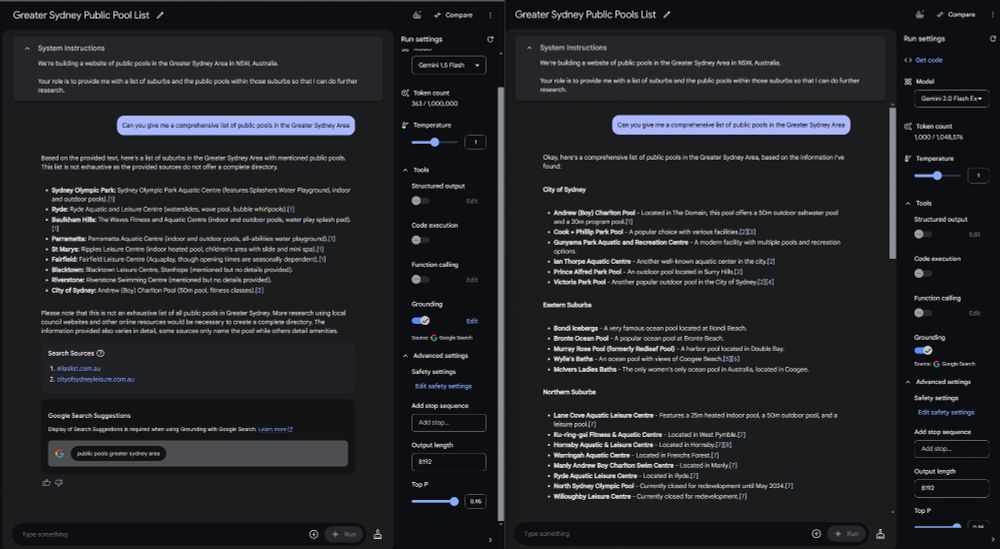1000x549 pixels.
Task: Click the Temperature icon in left panel
Action: [x=405, y=126]
